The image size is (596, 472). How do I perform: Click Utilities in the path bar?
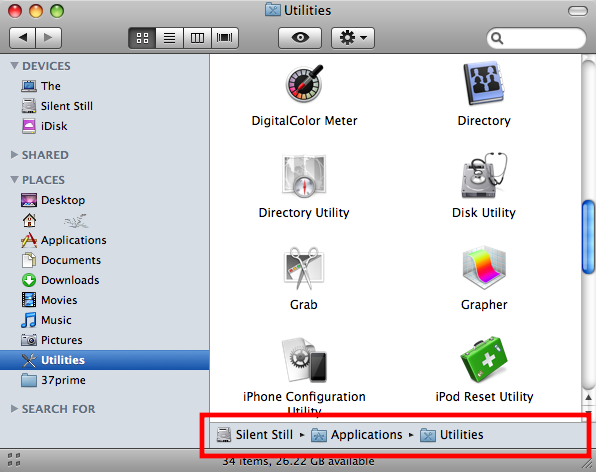(x=452, y=434)
